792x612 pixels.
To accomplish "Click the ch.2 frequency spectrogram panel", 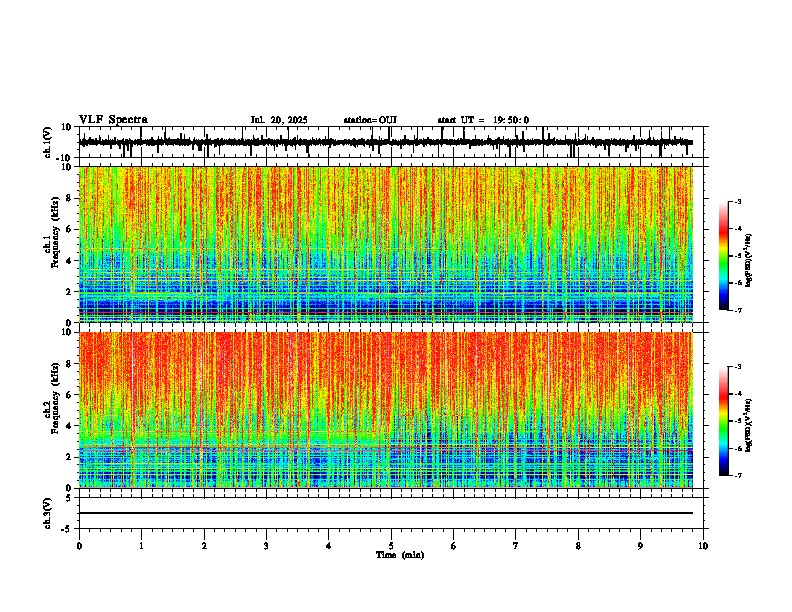I will pos(386,410).
